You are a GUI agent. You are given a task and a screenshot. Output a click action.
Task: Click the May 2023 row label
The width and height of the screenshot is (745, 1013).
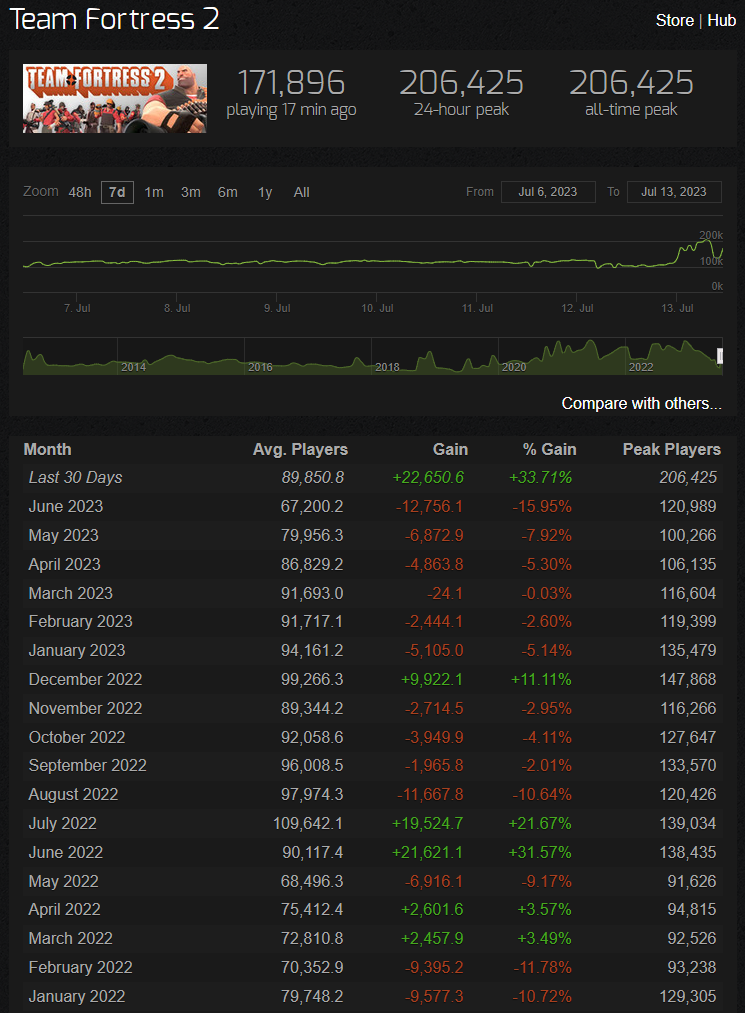[63, 536]
